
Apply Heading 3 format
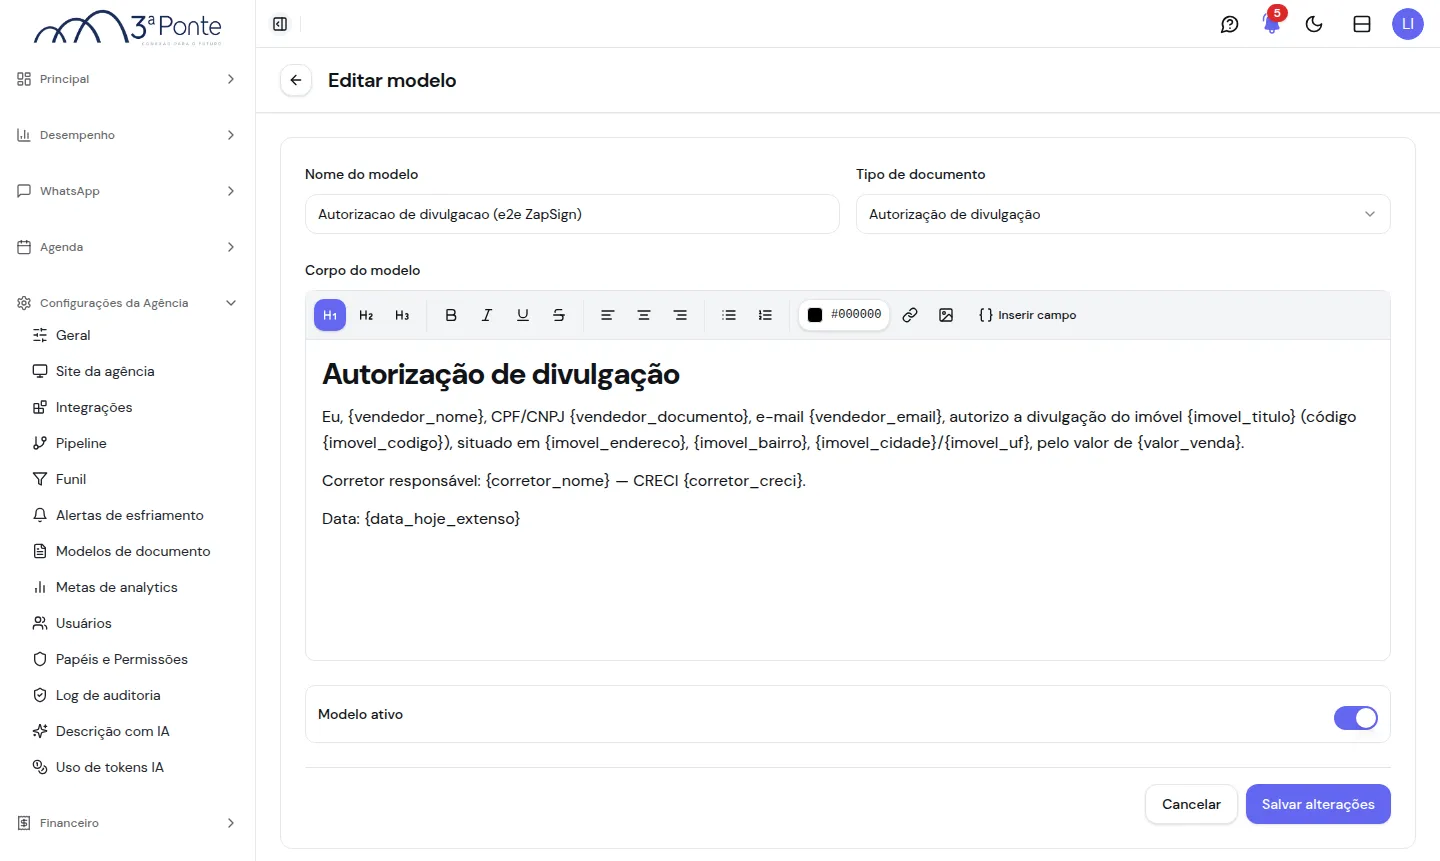[x=402, y=315]
